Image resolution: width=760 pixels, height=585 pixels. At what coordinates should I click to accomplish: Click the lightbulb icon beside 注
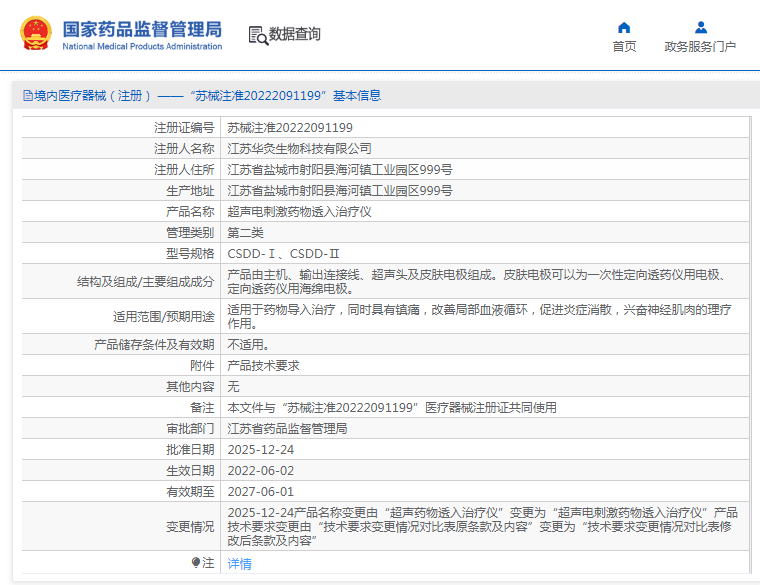[196, 563]
